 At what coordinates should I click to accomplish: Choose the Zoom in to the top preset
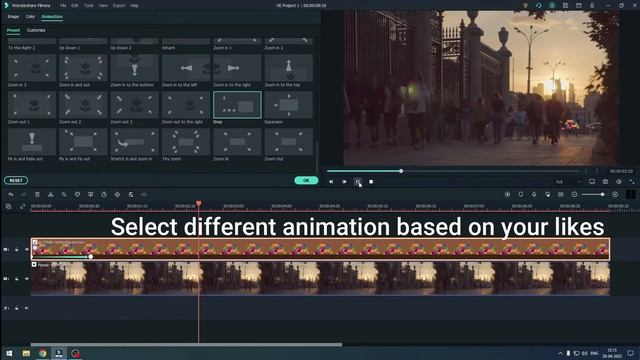coord(289,71)
